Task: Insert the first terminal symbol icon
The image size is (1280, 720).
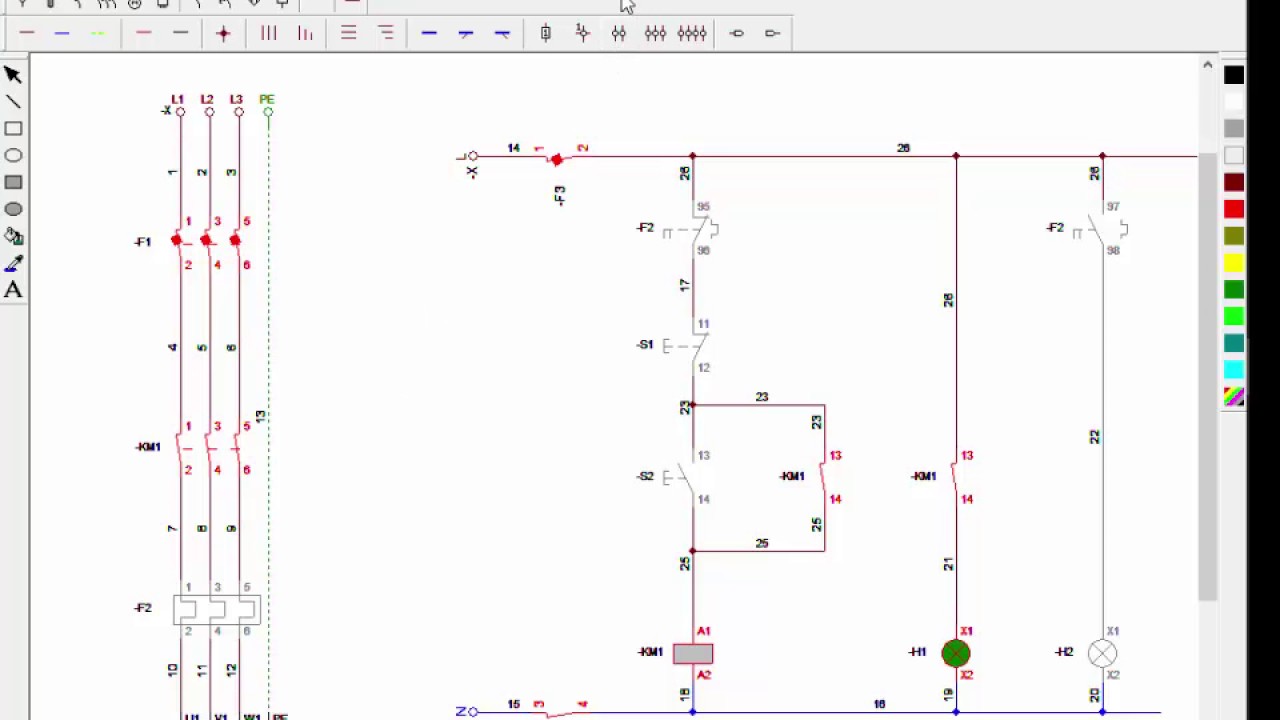Action: pyautogui.click(x=737, y=33)
